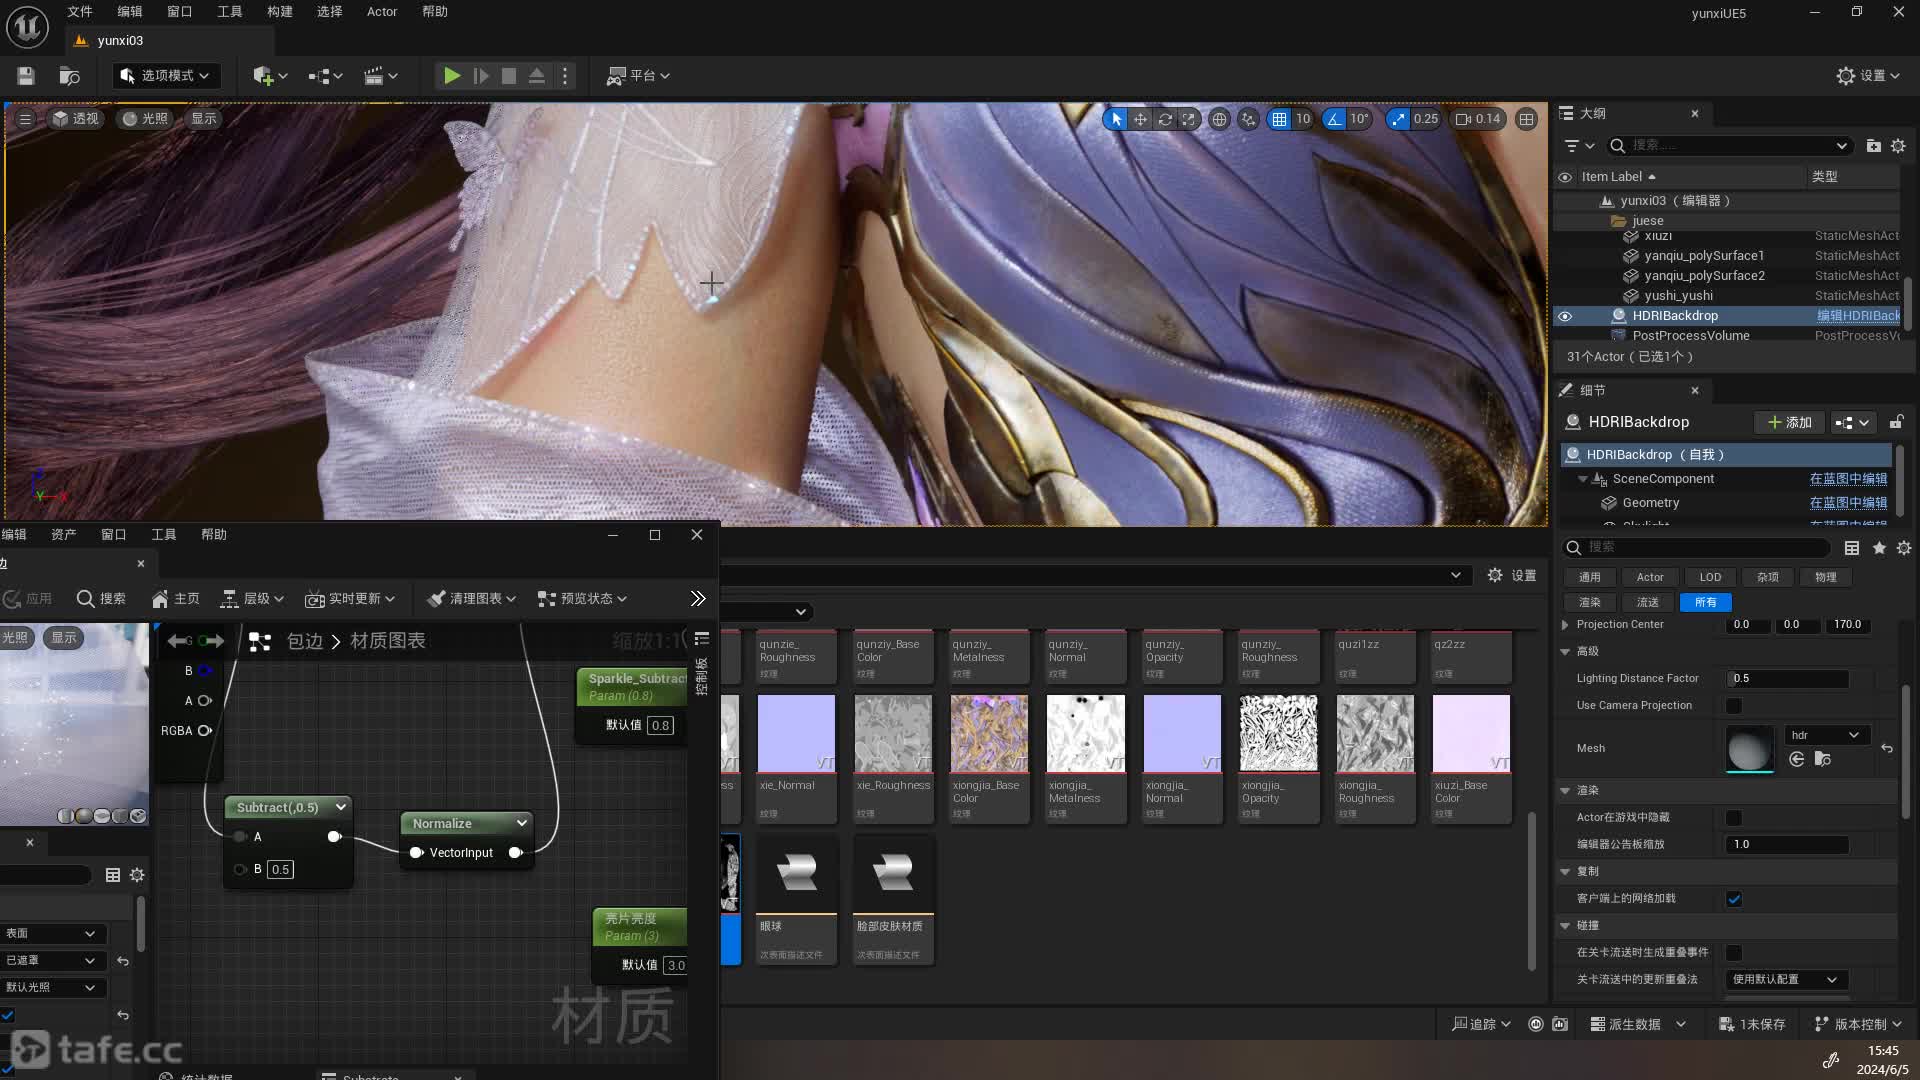Select the xiongjia_Opacity texture thumbnail
Screen dimensions: 1920x1080
[1278, 734]
